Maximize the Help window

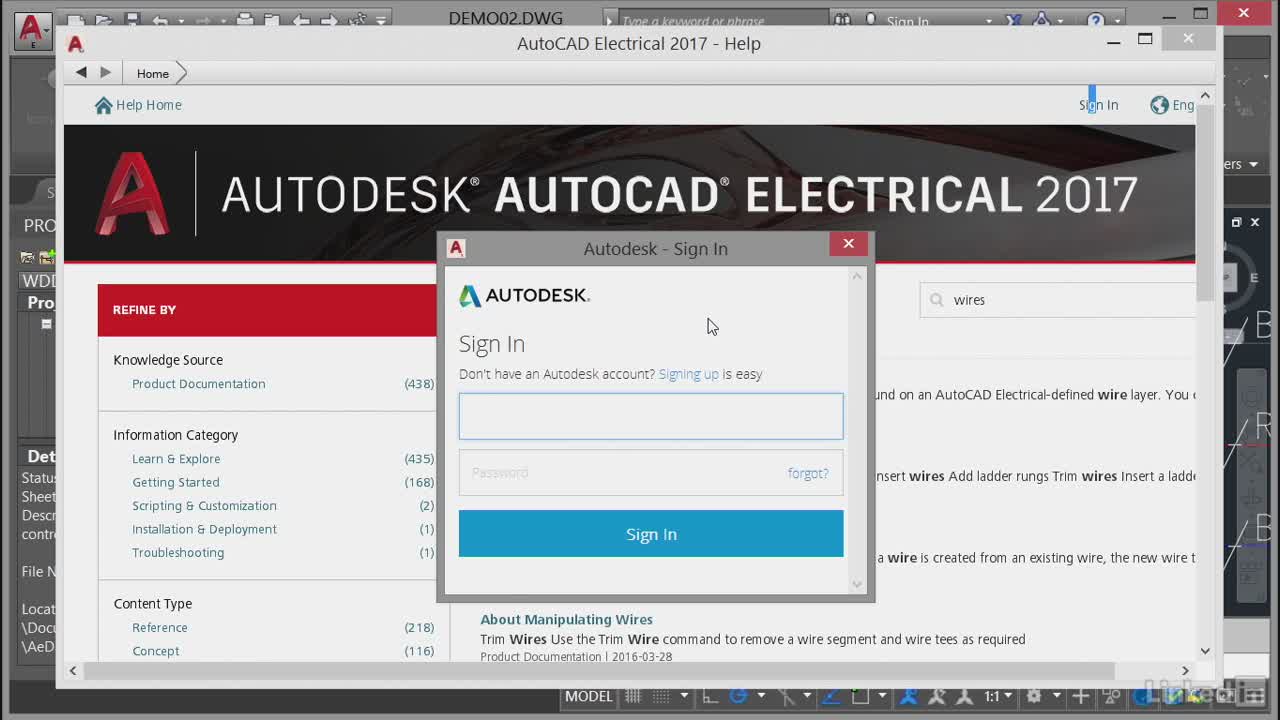click(x=1145, y=39)
